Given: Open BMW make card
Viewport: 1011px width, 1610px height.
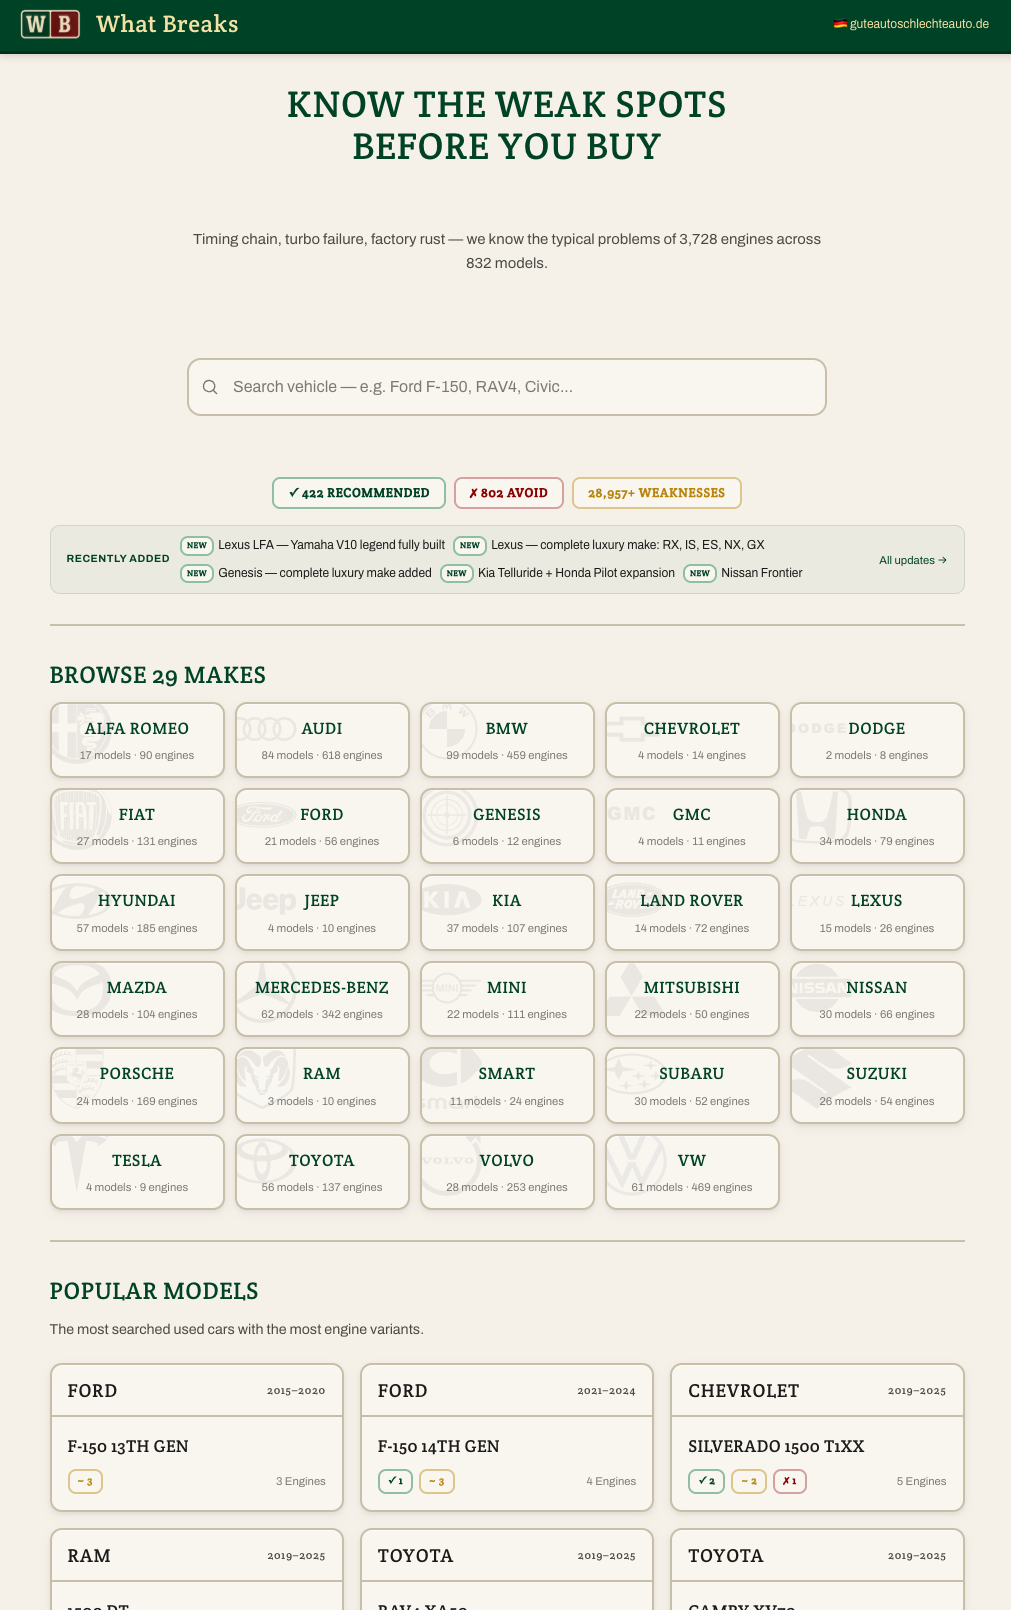Looking at the screenshot, I should pos(507,740).
